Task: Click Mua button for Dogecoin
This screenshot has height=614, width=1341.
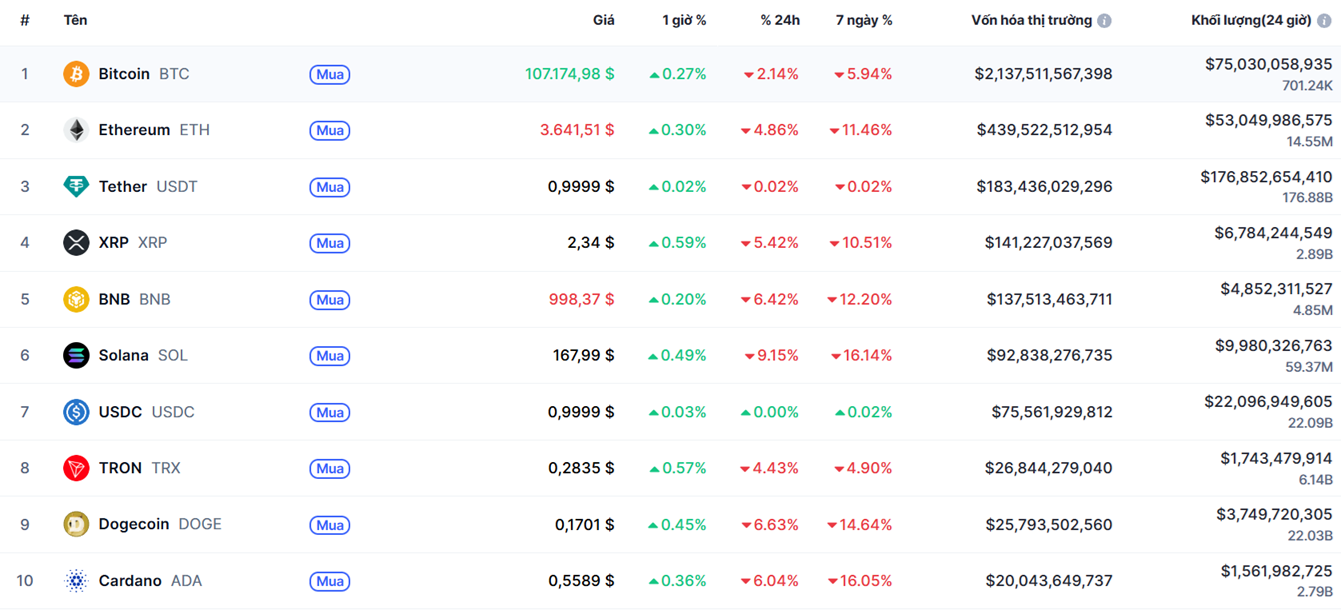Action: (x=329, y=525)
